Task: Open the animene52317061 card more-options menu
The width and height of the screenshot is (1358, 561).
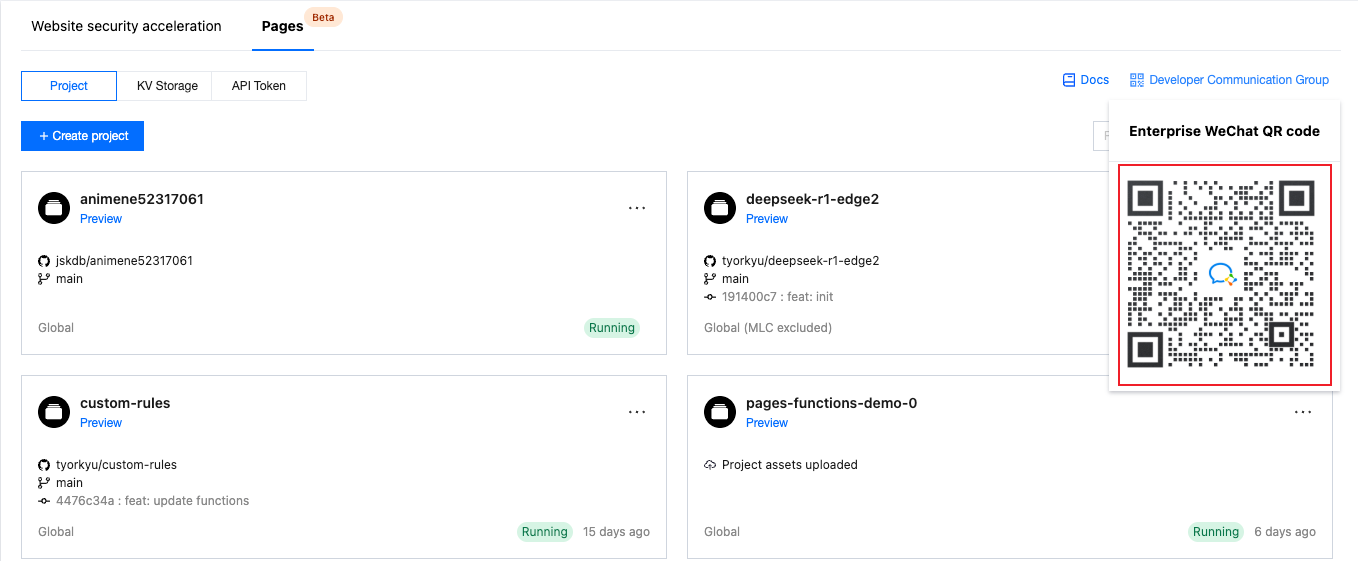Action: click(637, 208)
